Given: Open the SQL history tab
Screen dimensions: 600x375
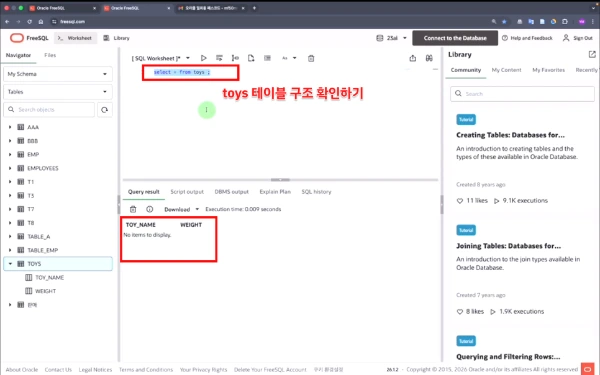Looking at the screenshot, I should (316, 192).
